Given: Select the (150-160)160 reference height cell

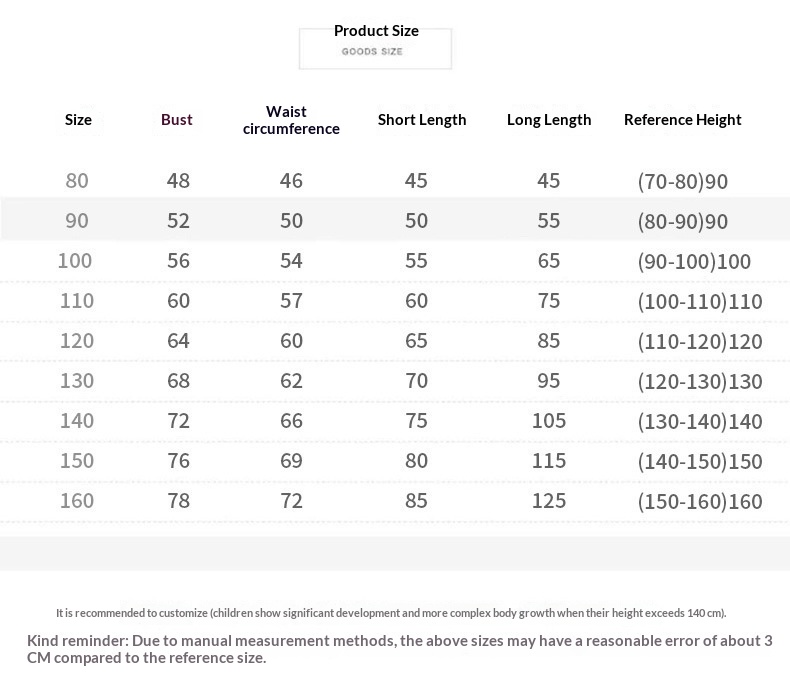Looking at the screenshot, I should point(700,502).
